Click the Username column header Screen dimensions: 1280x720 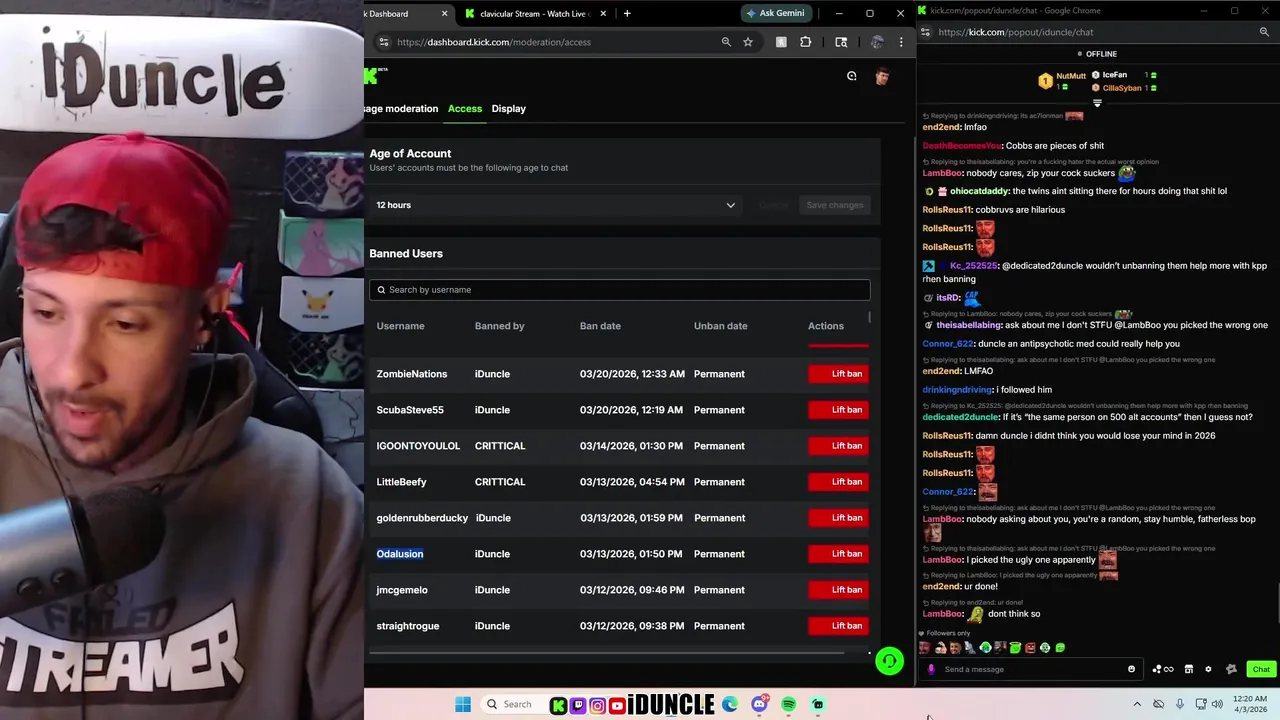click(400, 326)
